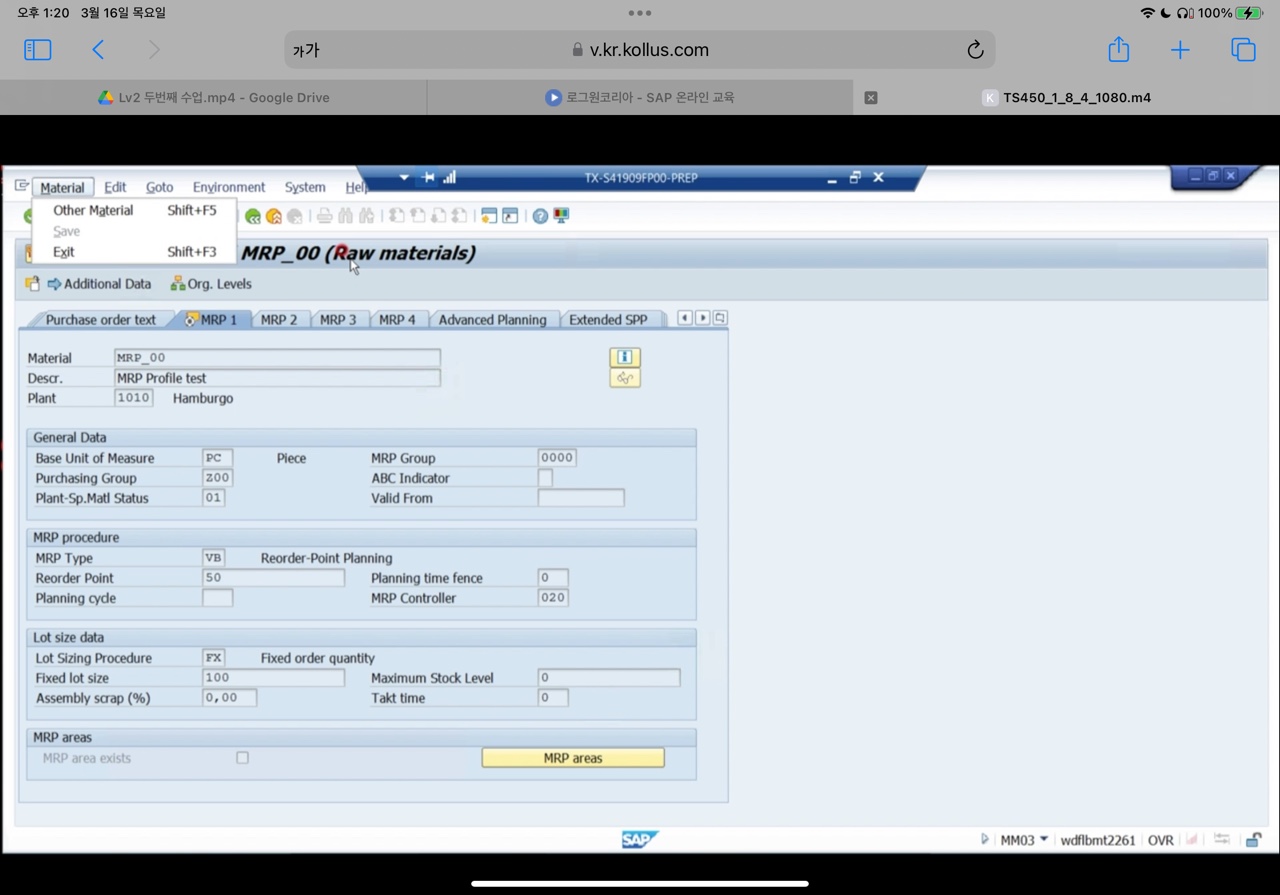Click the Org. Levels button
Viewport: 1280px width, 895px height.
[211, 284]
